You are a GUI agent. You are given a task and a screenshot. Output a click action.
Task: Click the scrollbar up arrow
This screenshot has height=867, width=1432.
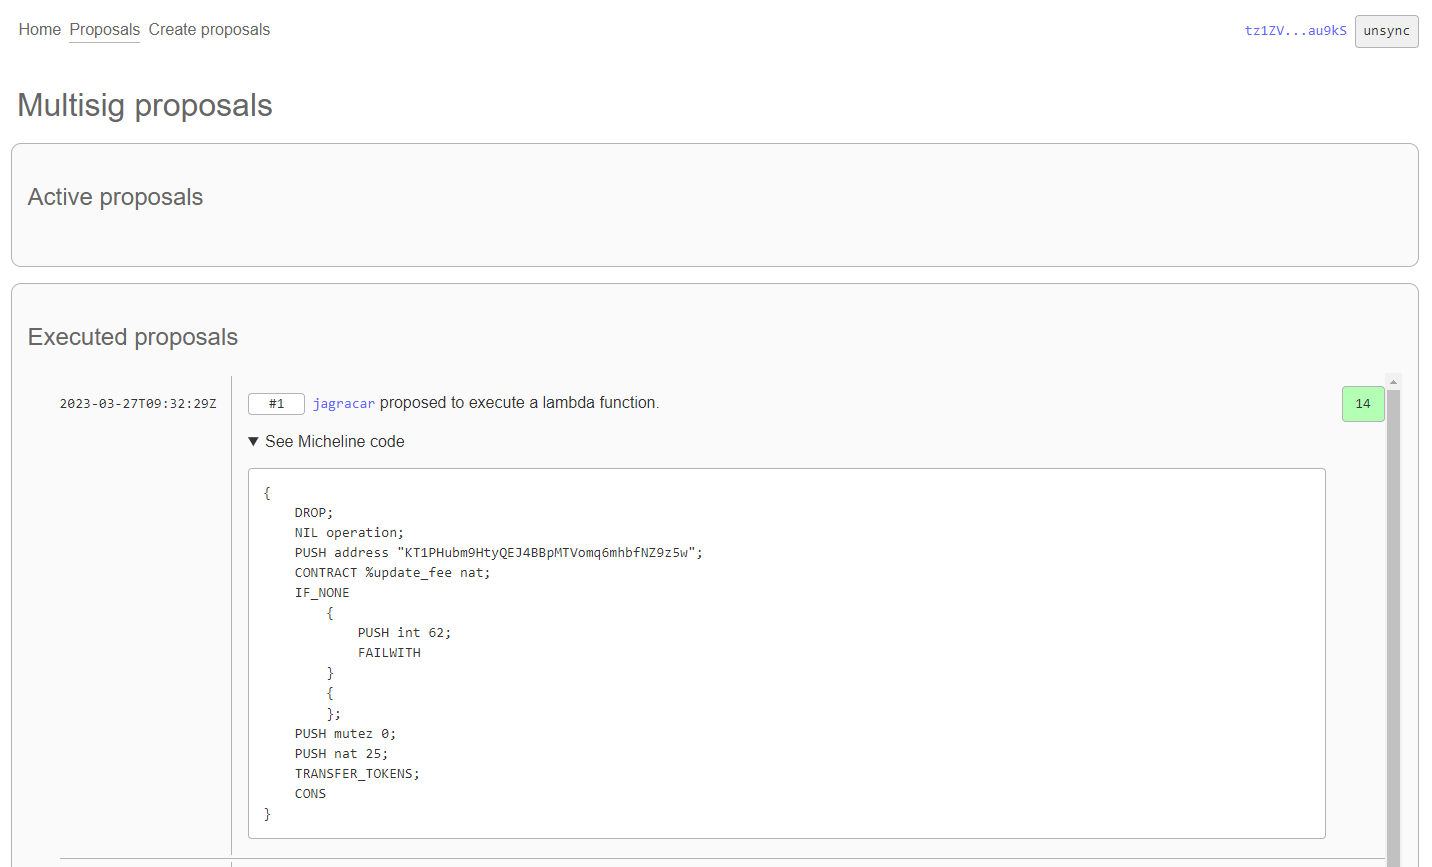point(1393,382)
